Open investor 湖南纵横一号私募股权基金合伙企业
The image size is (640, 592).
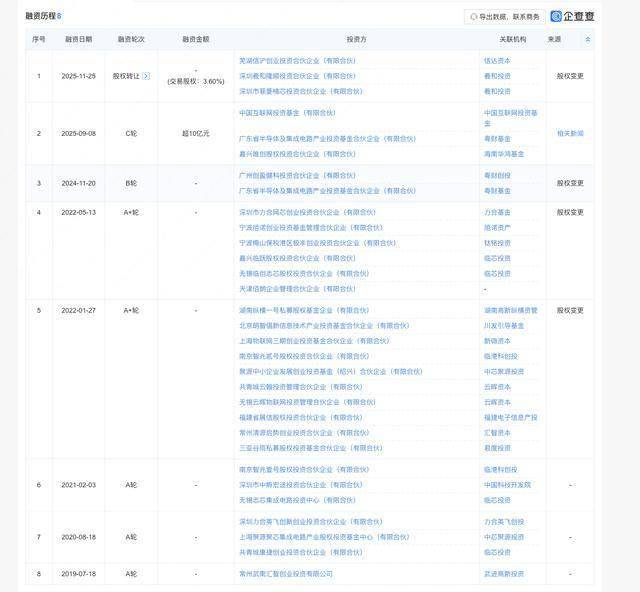(x=297, y=310)
